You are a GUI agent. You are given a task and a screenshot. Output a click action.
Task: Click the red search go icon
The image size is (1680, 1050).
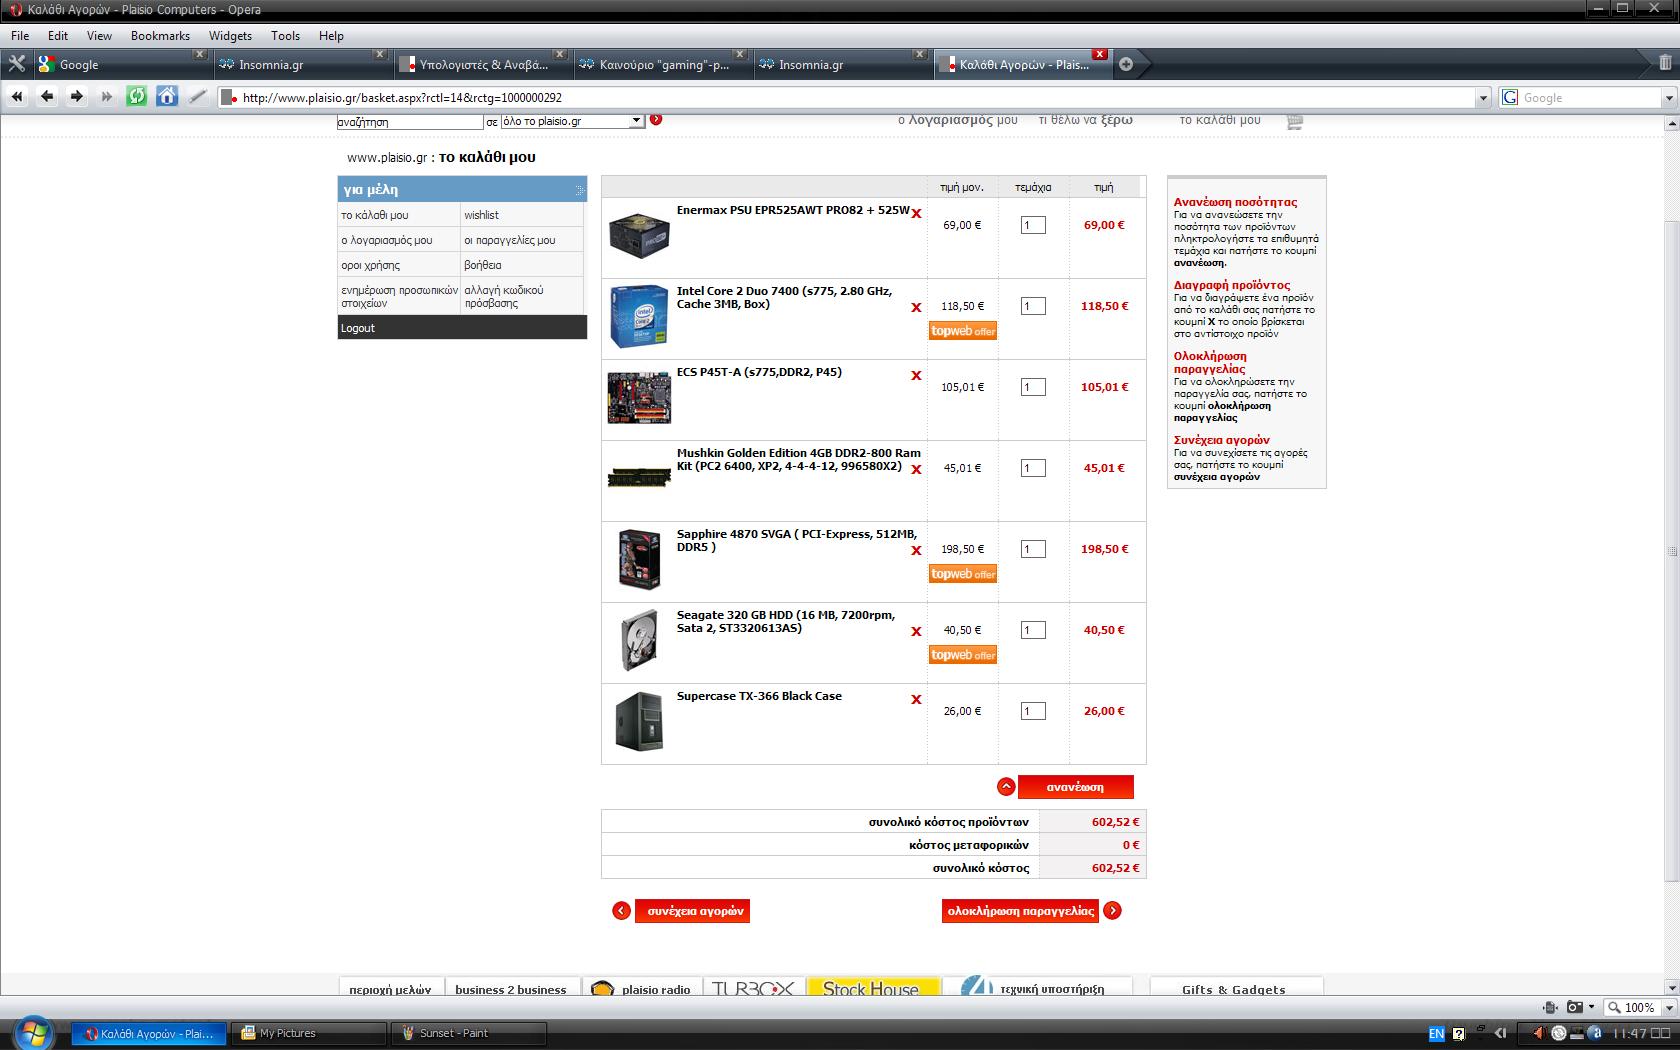click(656, 120)
